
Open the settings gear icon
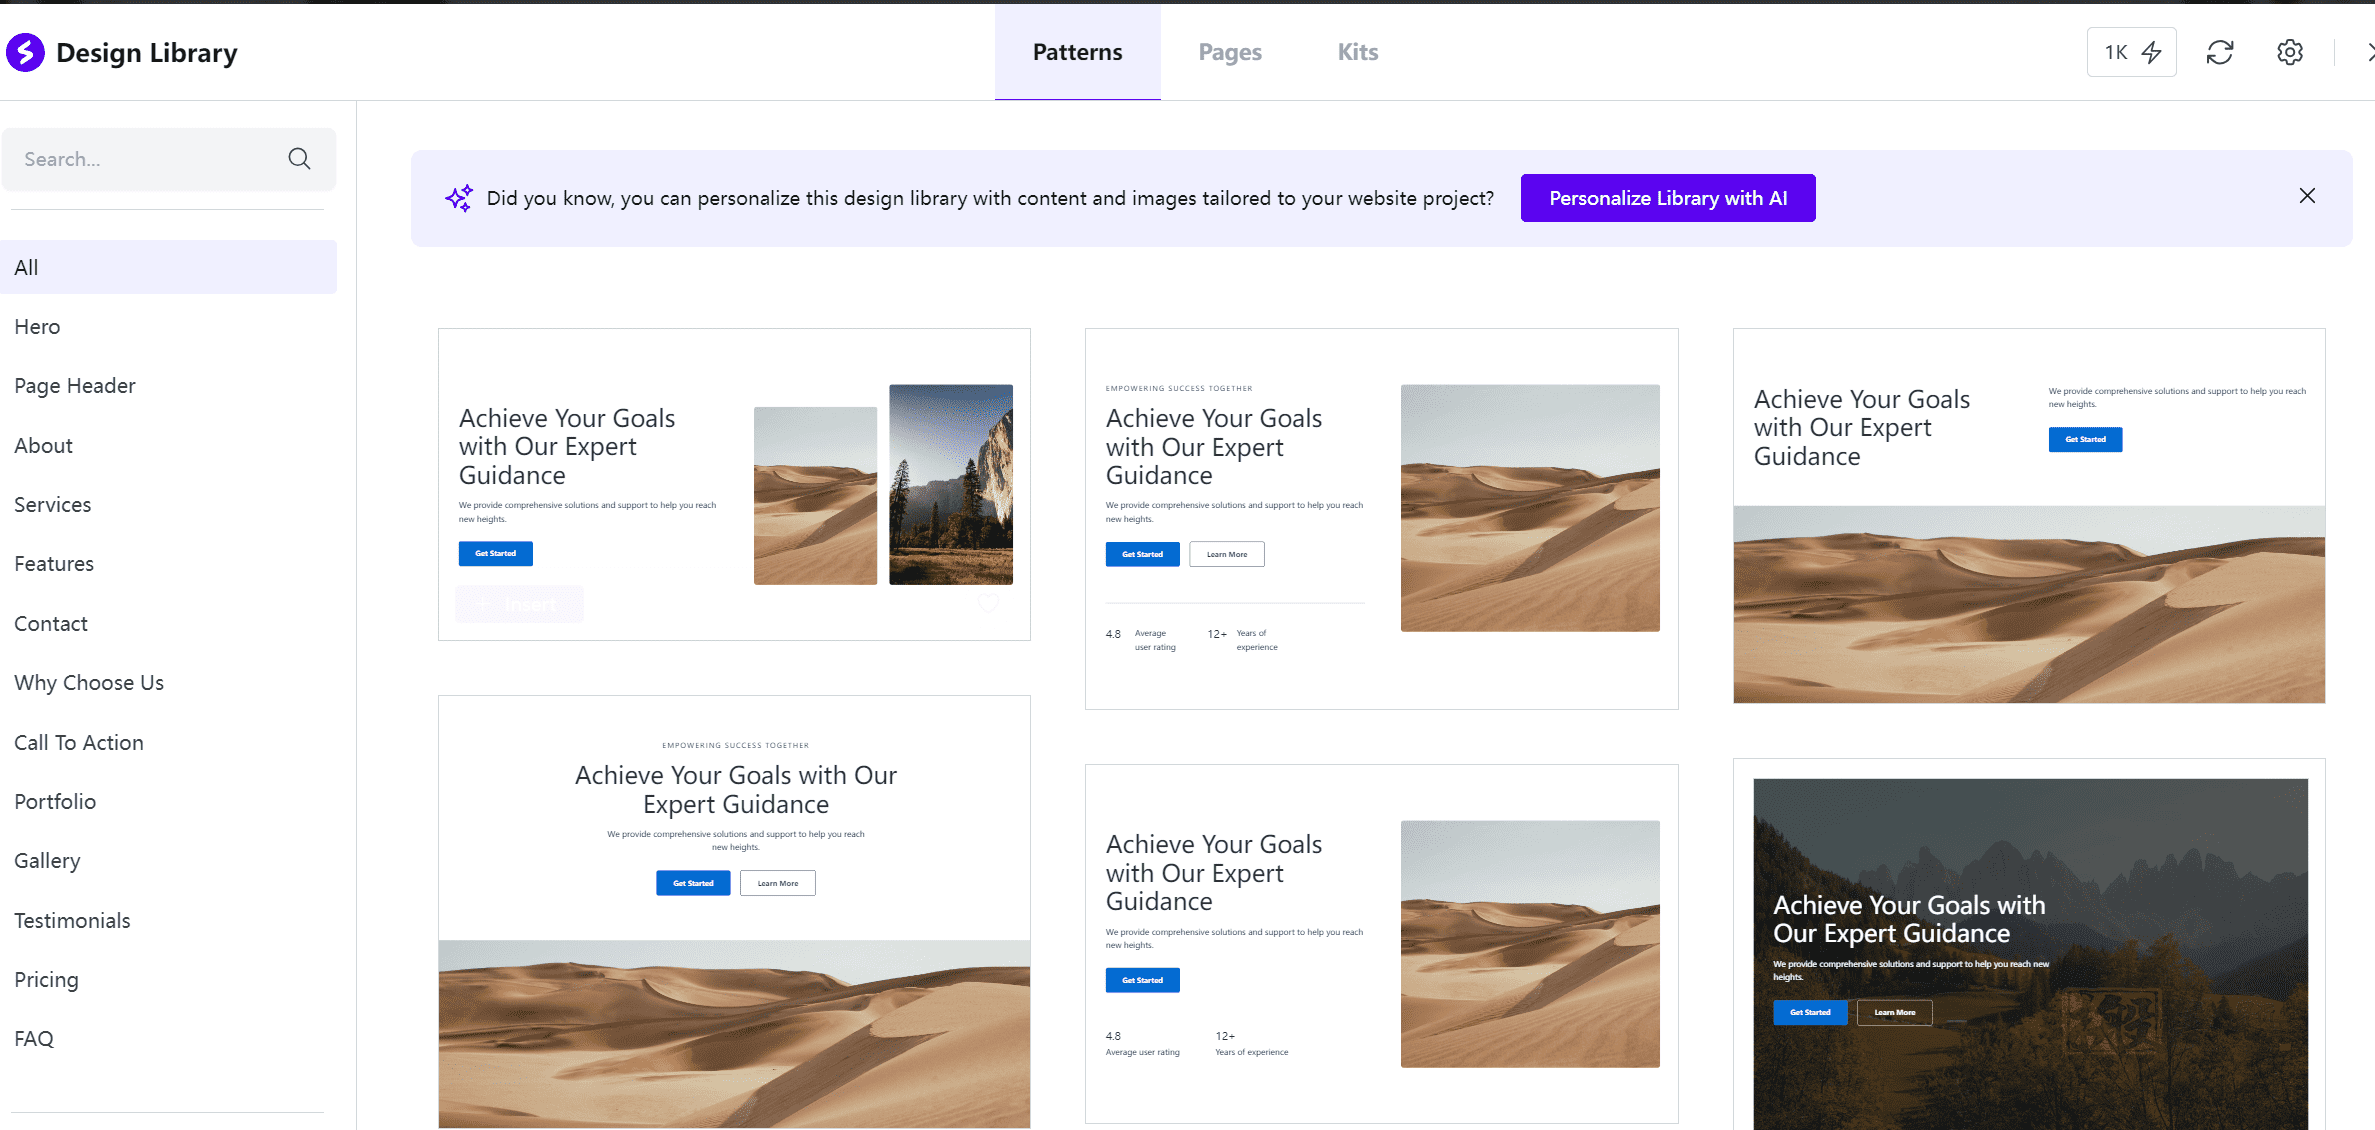coord(2290,52)
